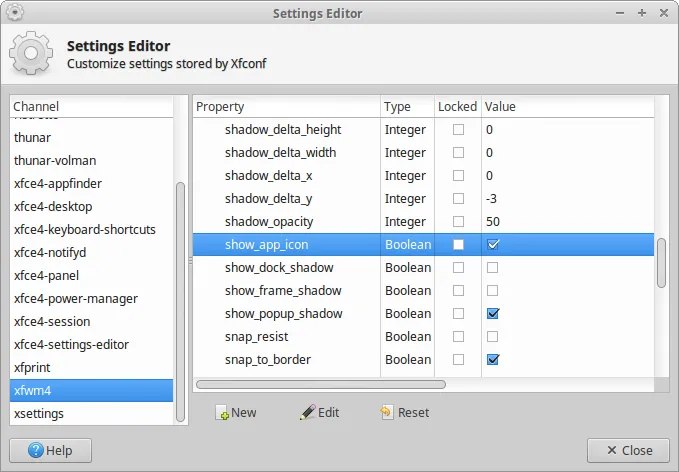679x472 pixels.
Task: Toggle show_app_icon value checkbox
Action: tap(493, 245)
